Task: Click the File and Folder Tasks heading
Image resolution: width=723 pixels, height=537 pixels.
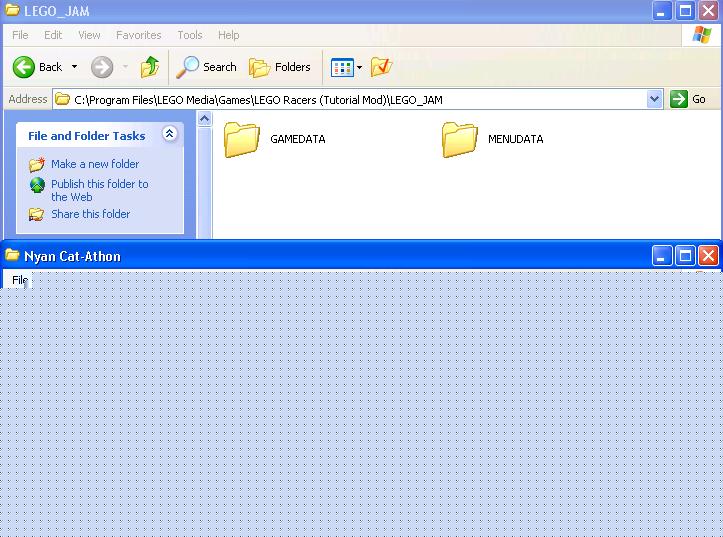Action: tap(87, 136)
